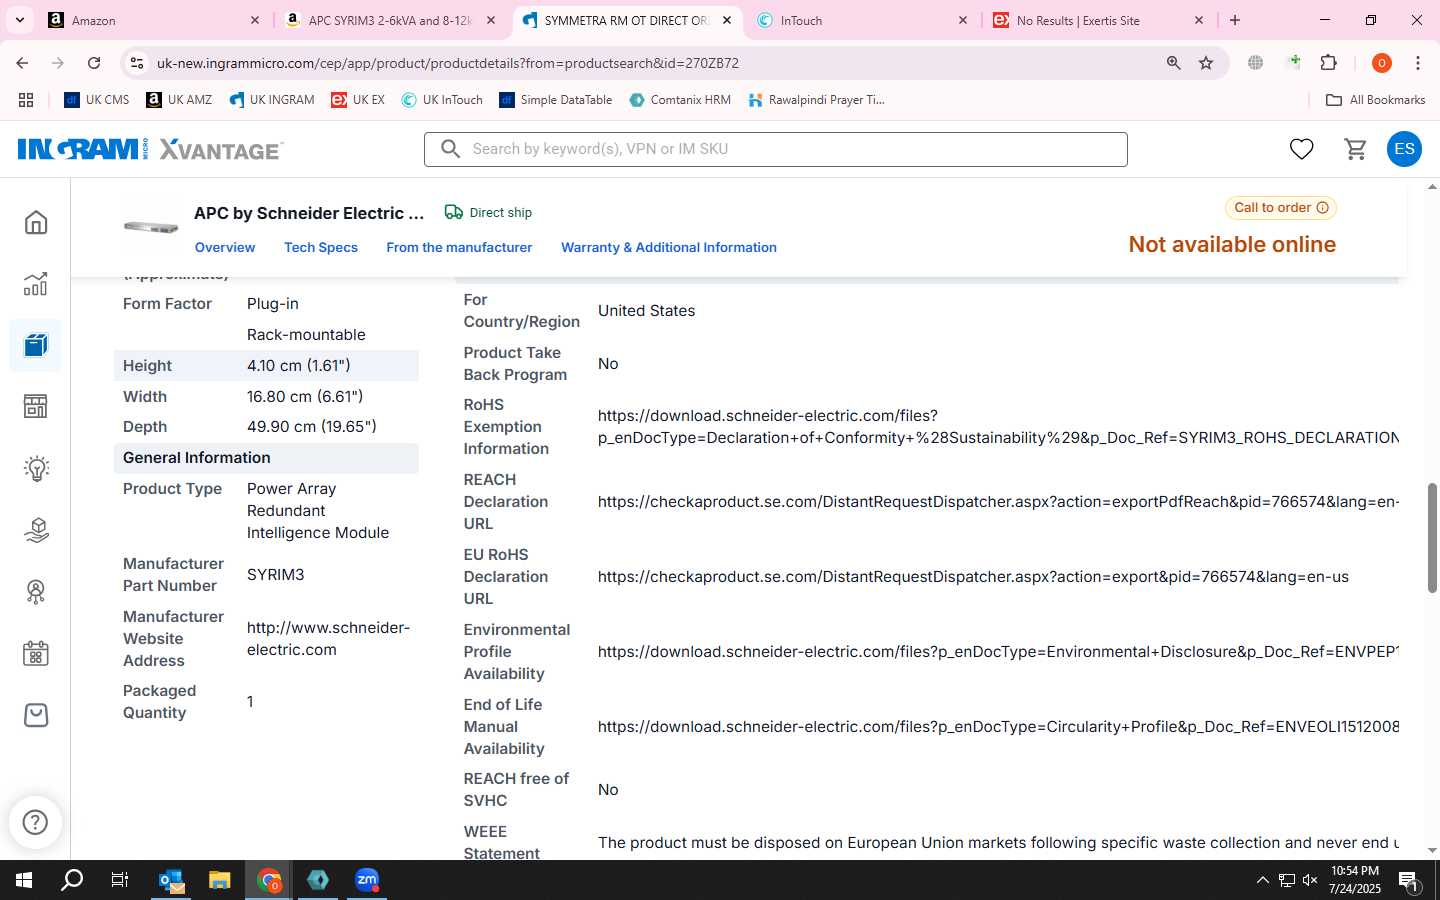
Task: Click the browser address bar URL
Action: 448,63
